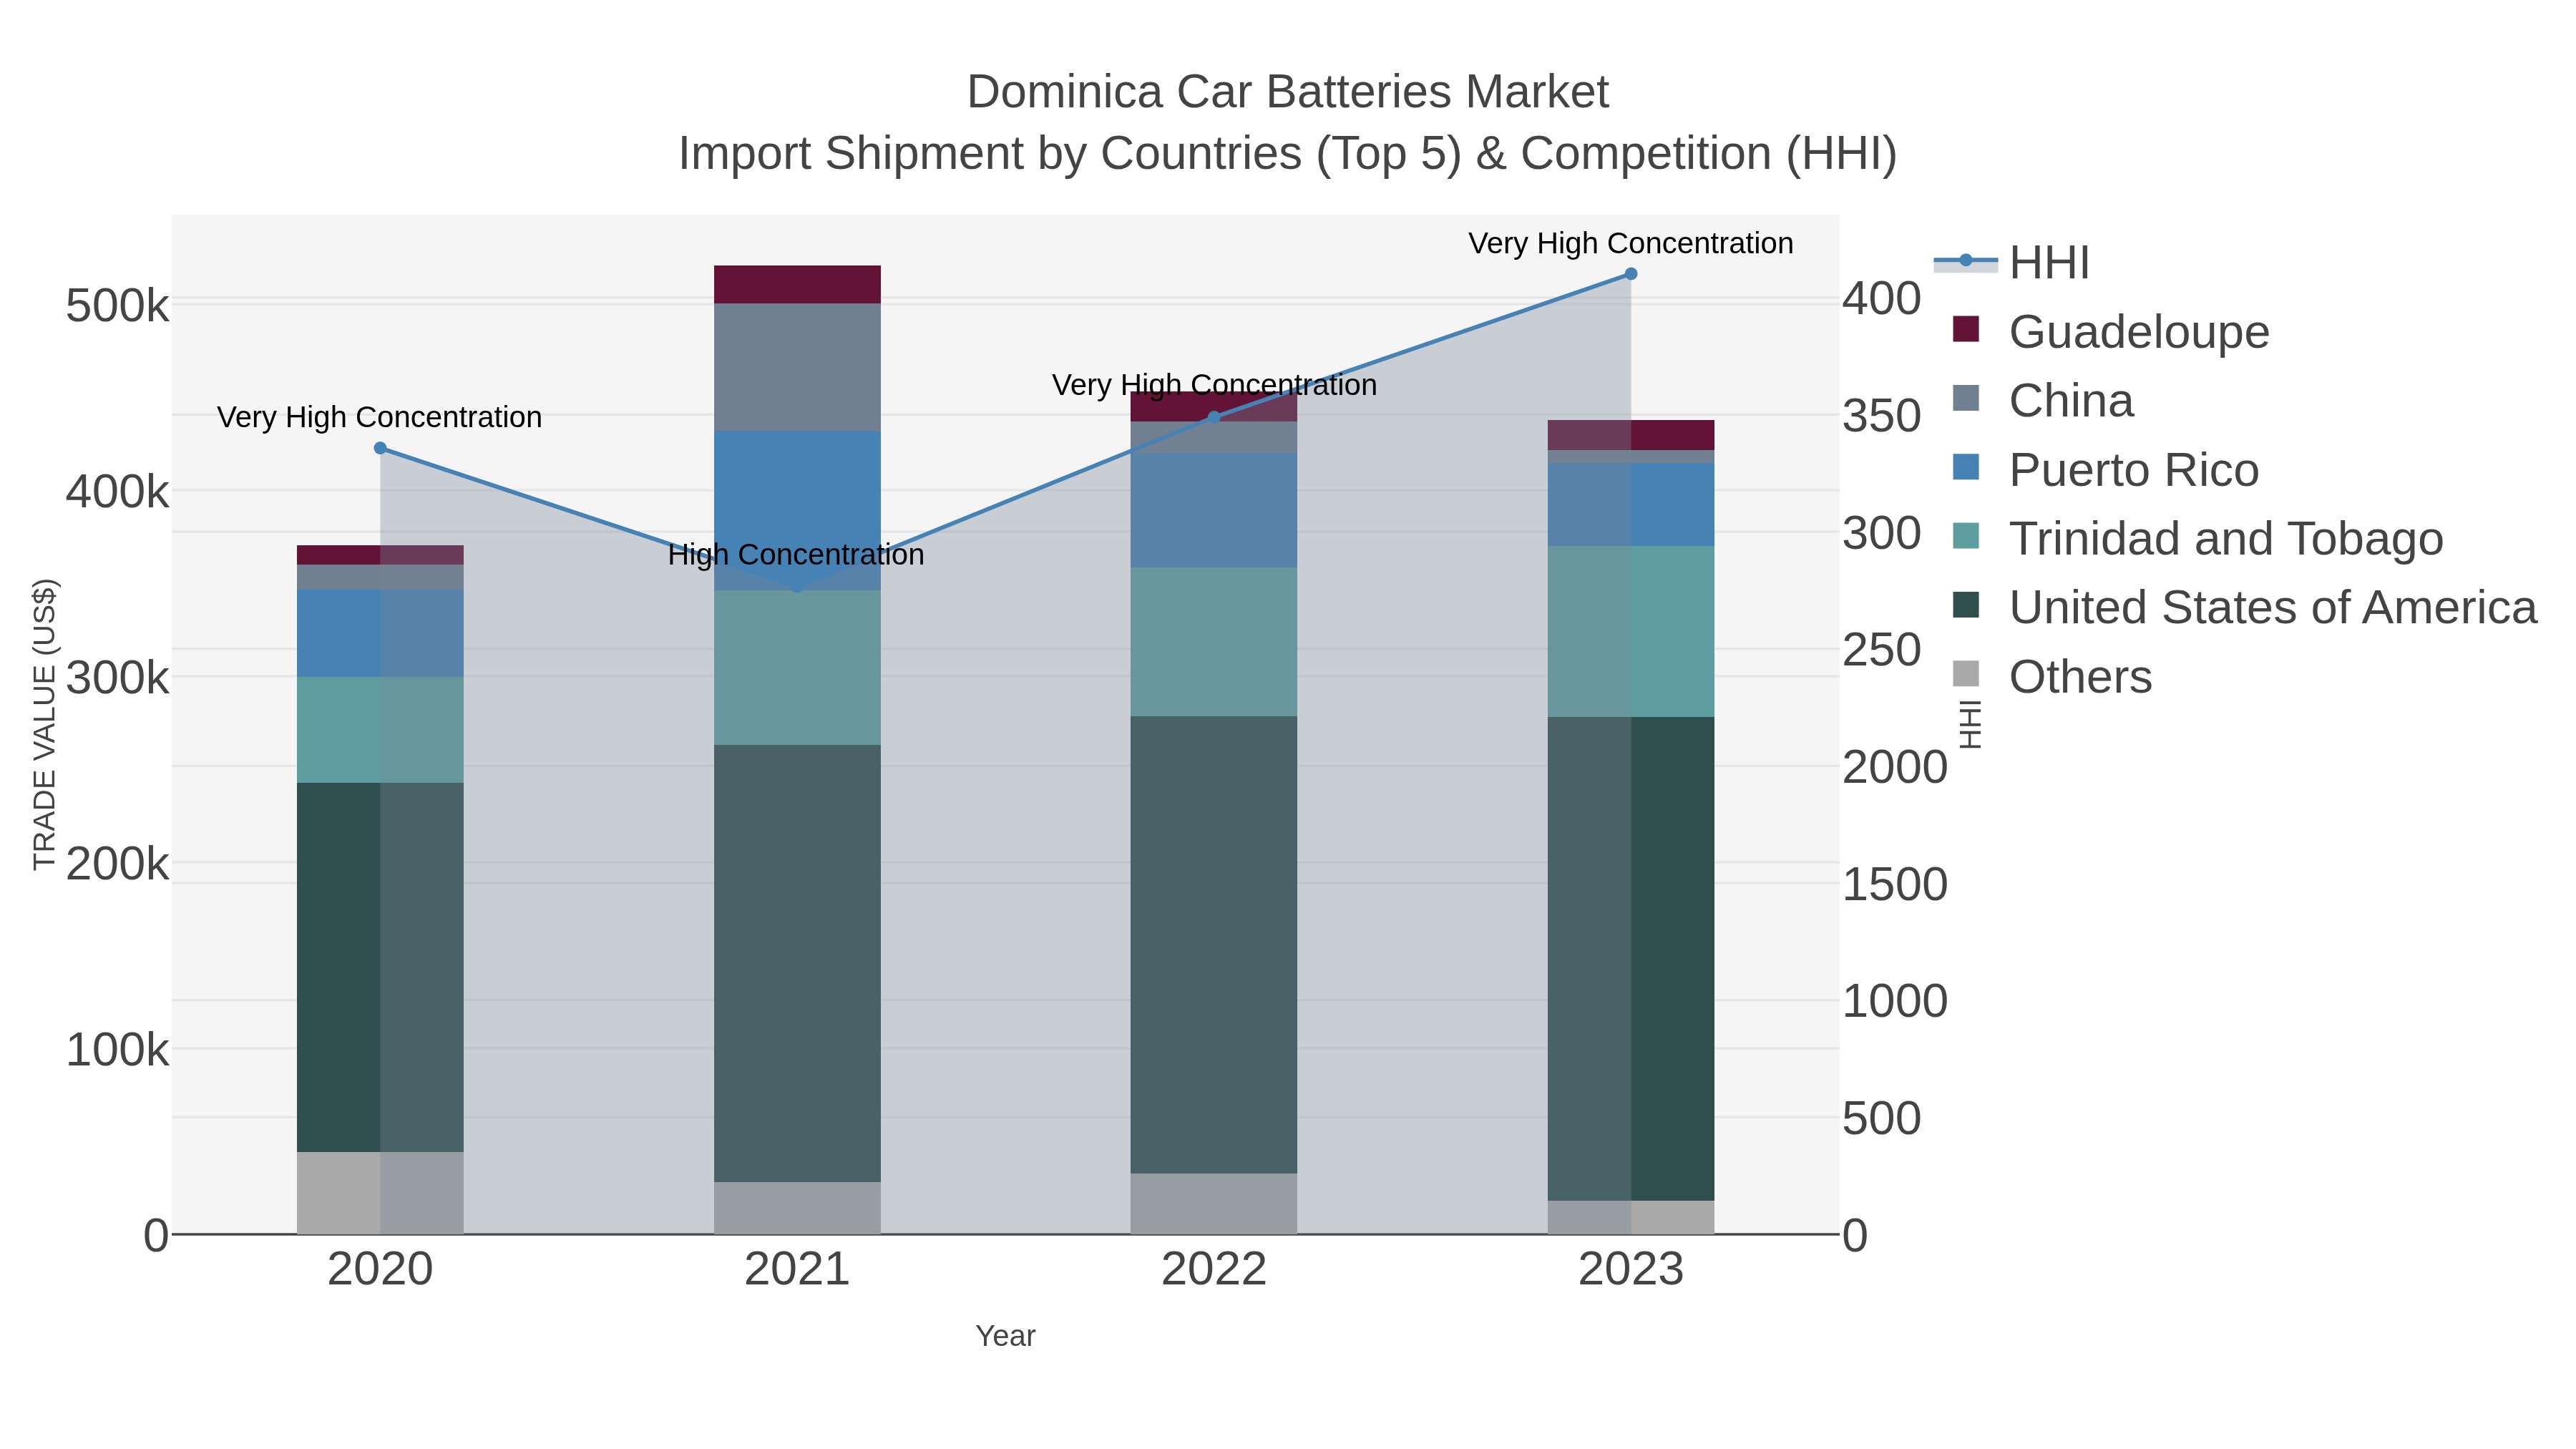This screenshot has width=2576, height=1449.
Task: Toggle the HHI line legend entry
Action: click(x=2012, y=262)
